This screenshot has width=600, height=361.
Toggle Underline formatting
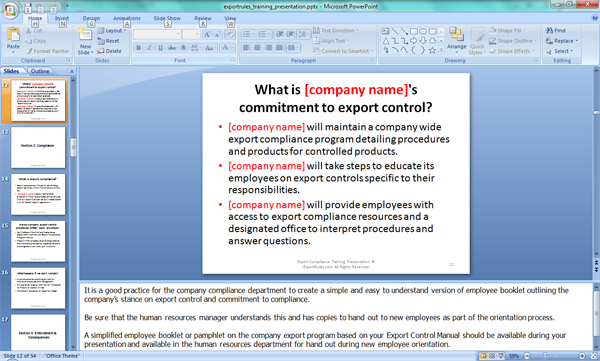click(160, 48)
